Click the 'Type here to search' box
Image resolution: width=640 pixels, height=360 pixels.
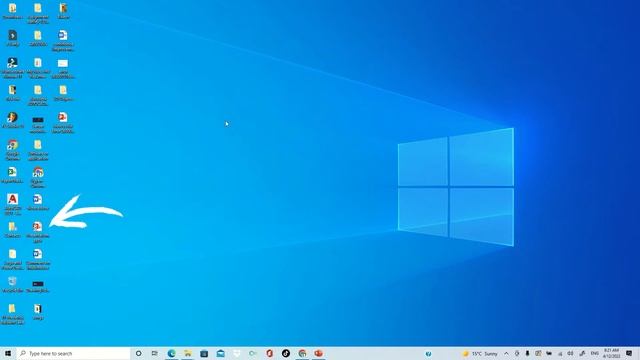click(73, 353)
